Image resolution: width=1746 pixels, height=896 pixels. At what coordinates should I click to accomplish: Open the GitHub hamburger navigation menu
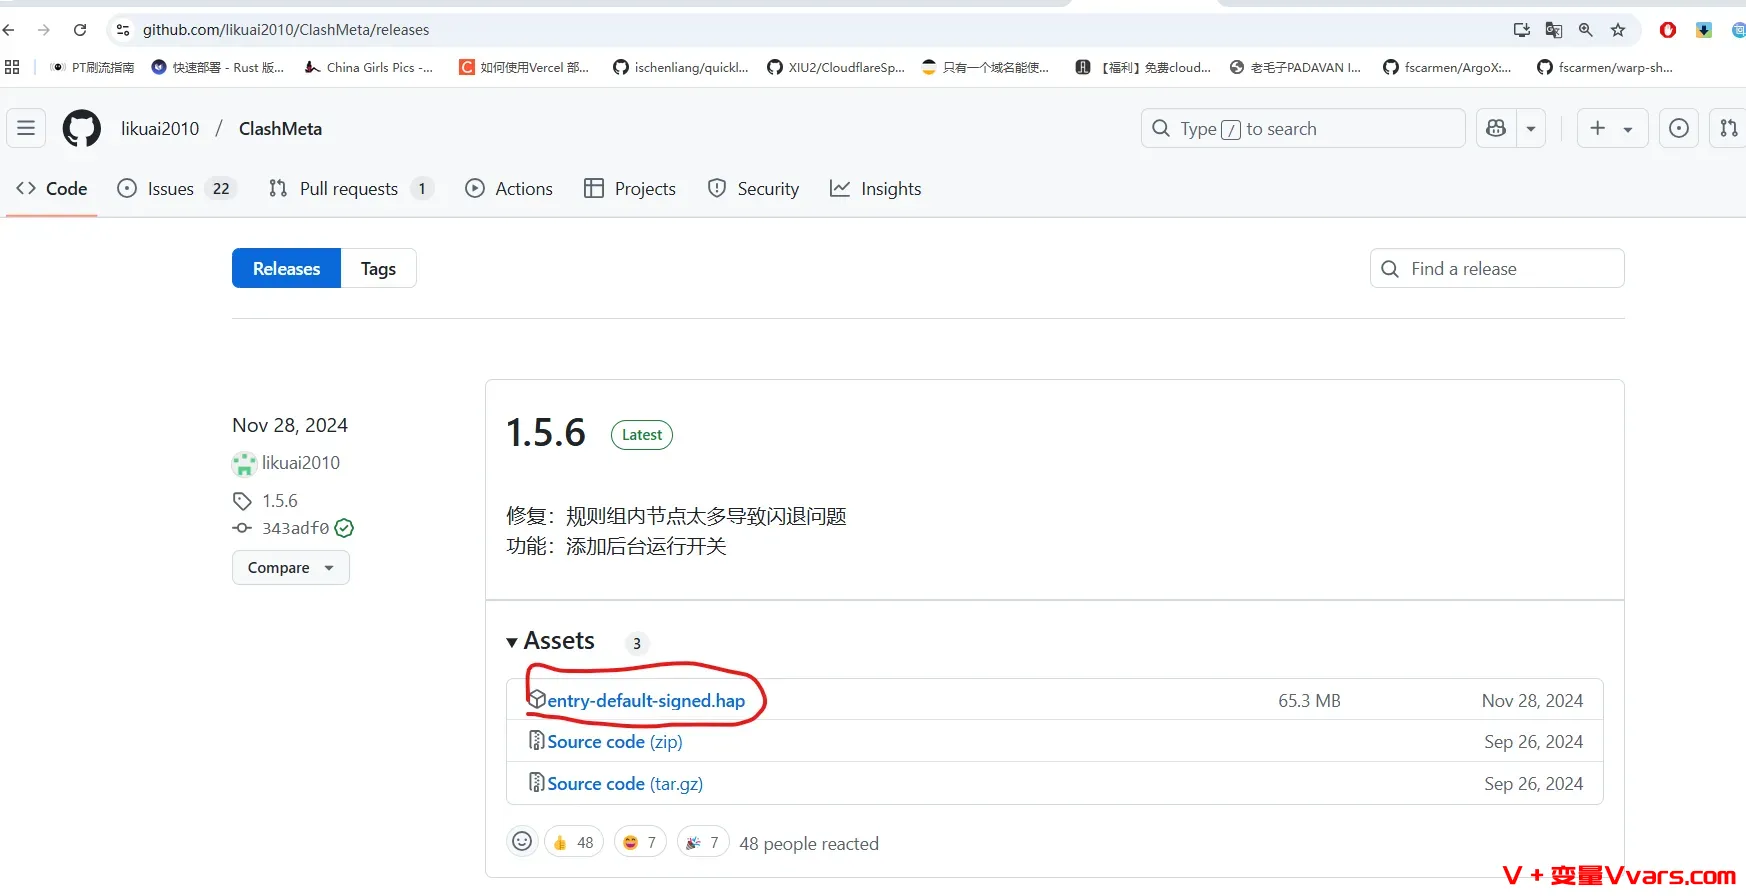(26, 128)
